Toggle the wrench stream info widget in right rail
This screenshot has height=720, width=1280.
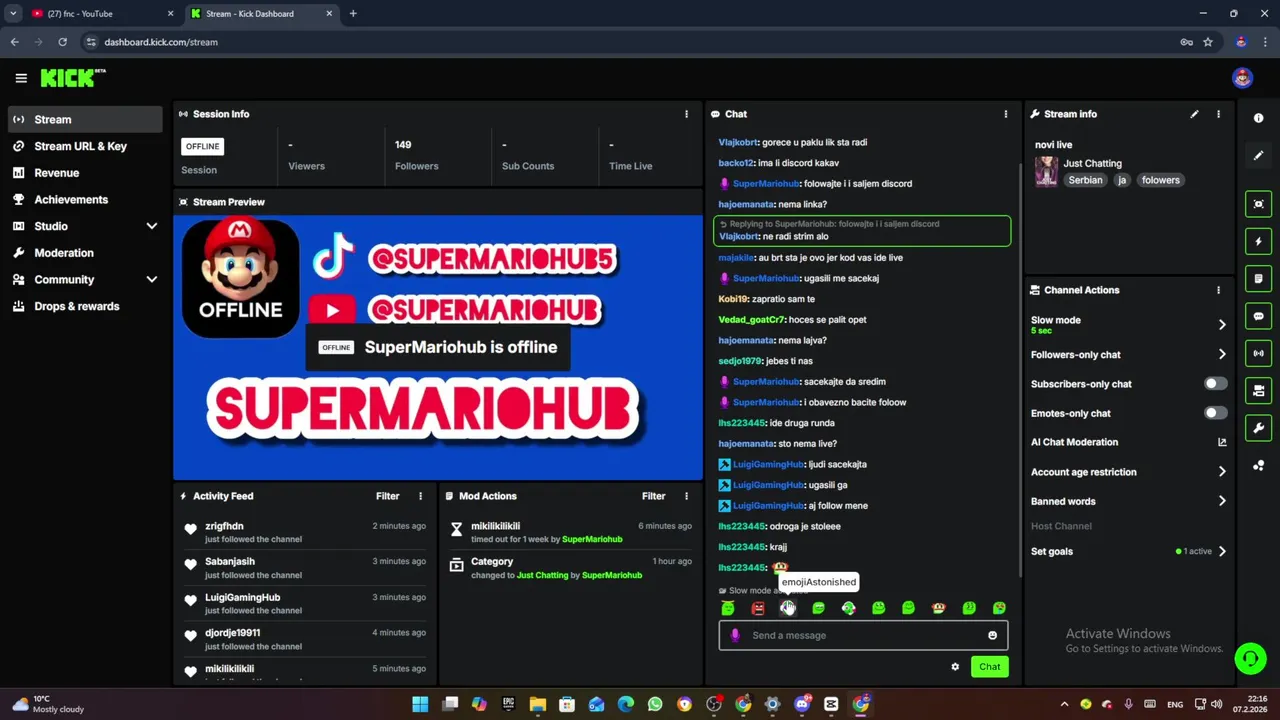point(1259,428)
